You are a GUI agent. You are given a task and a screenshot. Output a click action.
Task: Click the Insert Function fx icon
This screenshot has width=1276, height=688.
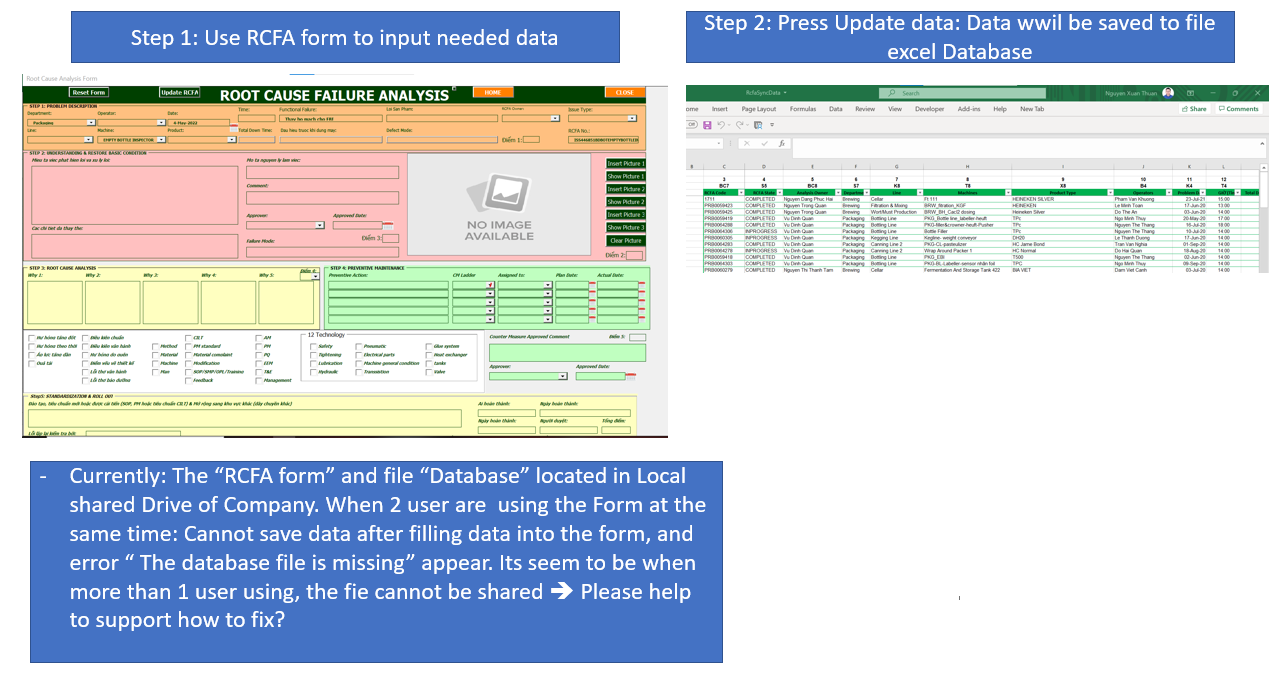point(782,144)
